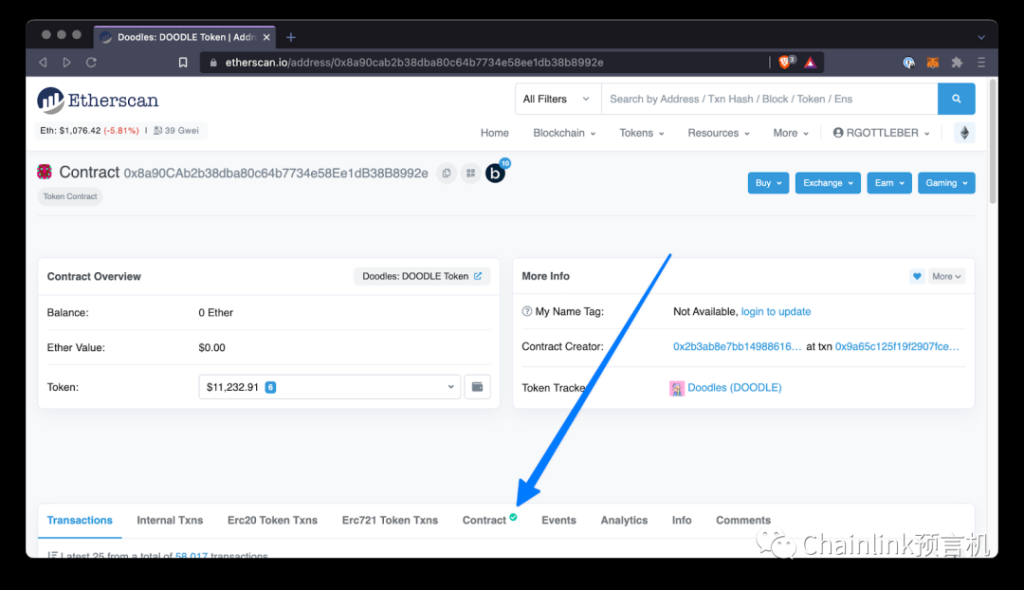Click the 39 Gwei gas tracker

176,131
